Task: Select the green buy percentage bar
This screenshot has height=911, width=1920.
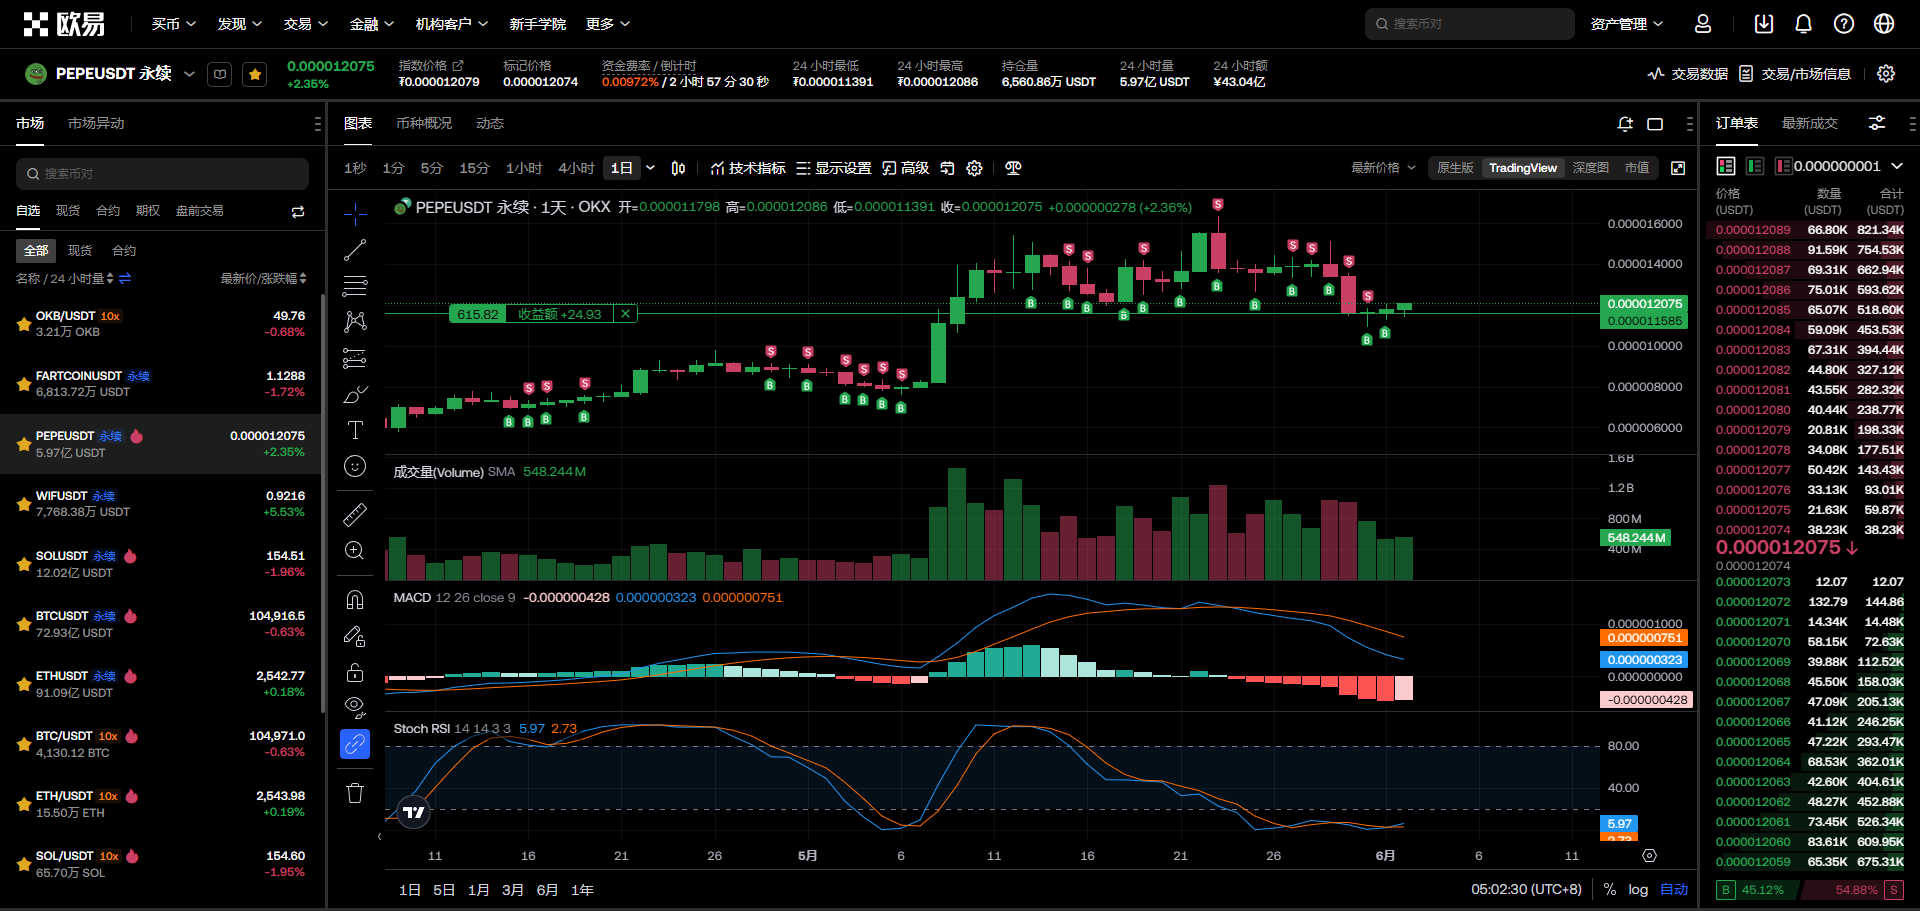Action: pyautogui.click(x=1755, y=889)
